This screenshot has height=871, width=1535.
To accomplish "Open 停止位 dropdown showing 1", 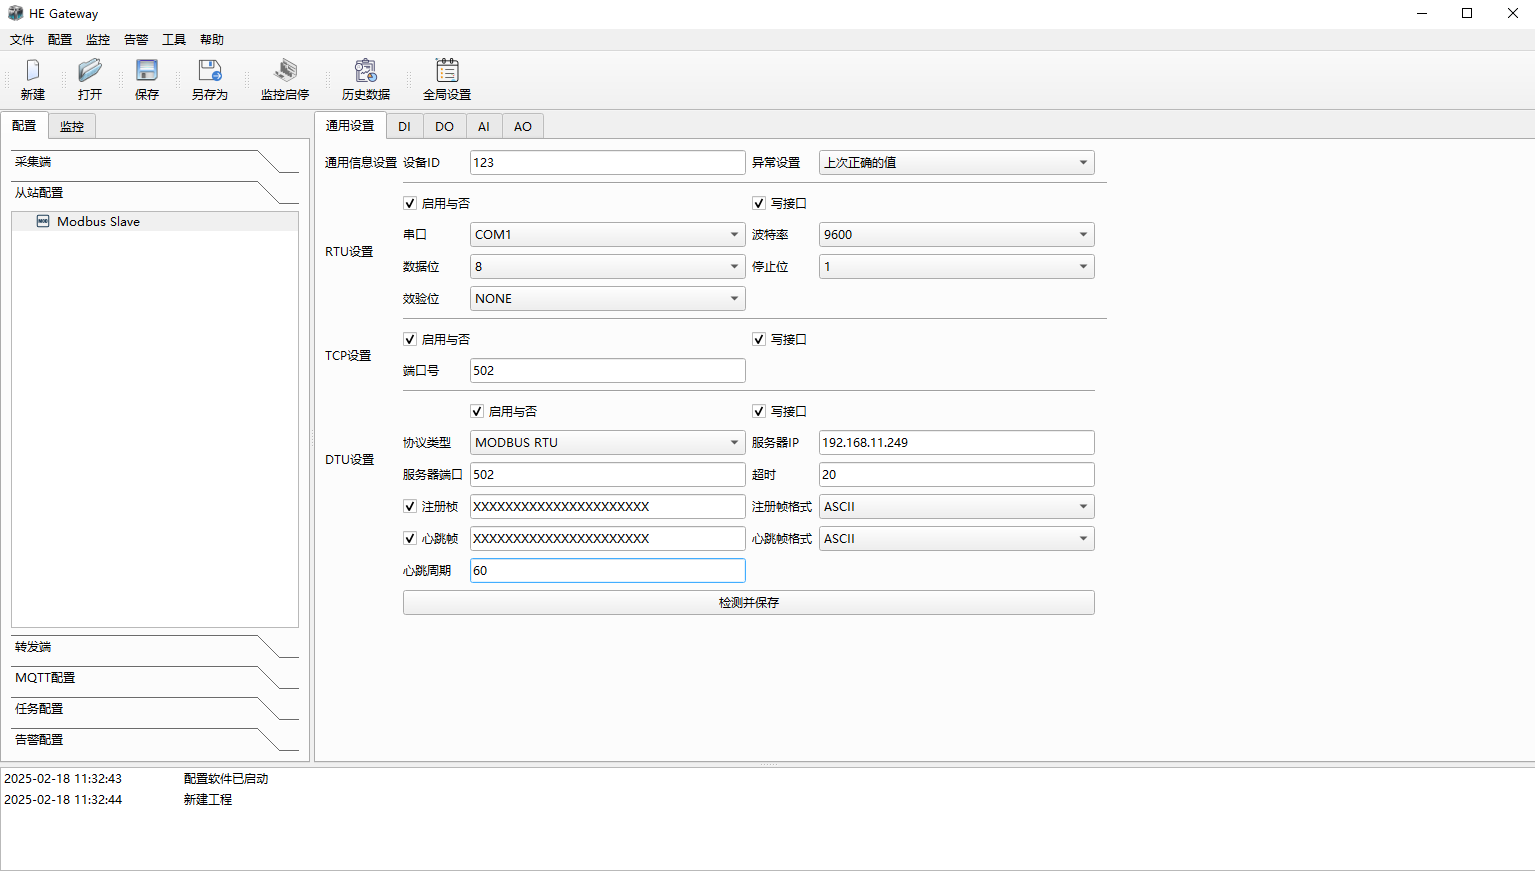I will point(957,266).
